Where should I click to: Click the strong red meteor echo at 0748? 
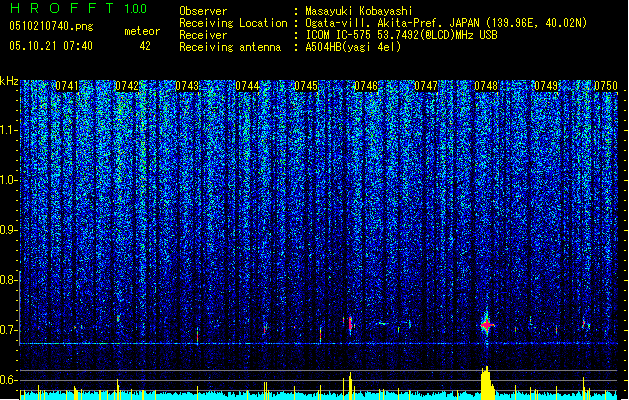click(x=487, y=325)
